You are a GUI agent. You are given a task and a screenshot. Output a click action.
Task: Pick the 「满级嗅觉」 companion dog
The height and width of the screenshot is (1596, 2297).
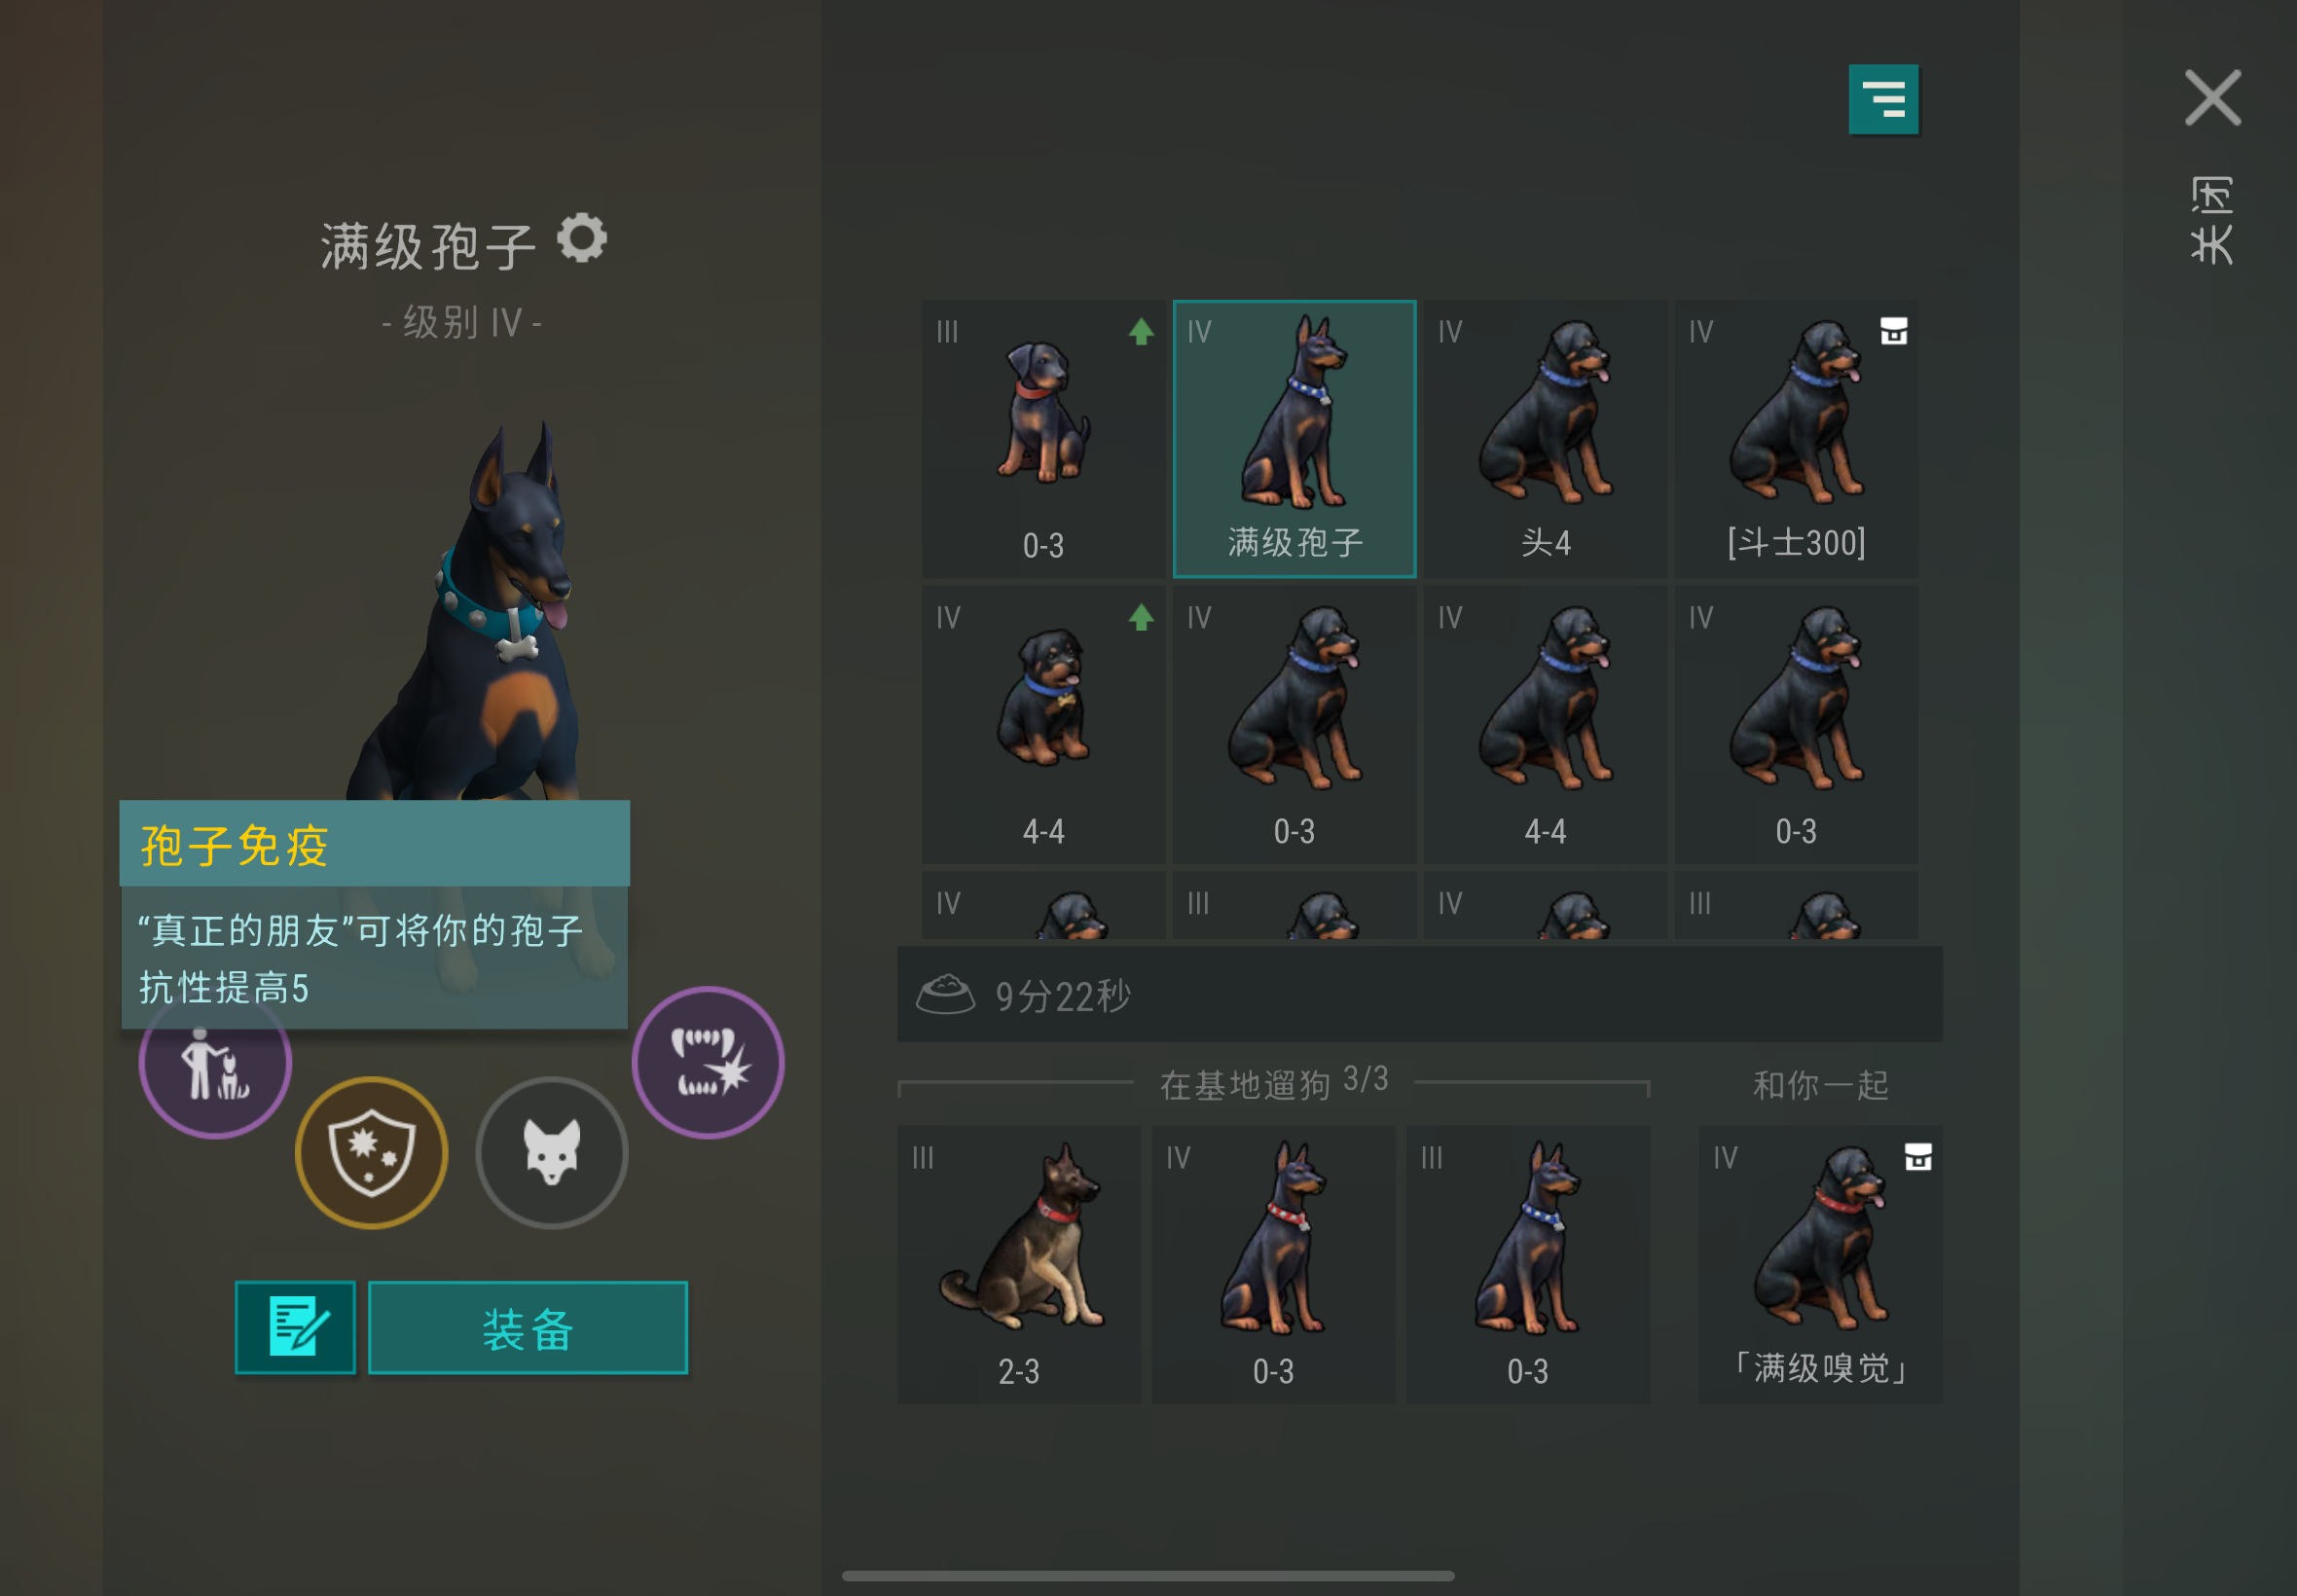(x=1820, y=1264)
